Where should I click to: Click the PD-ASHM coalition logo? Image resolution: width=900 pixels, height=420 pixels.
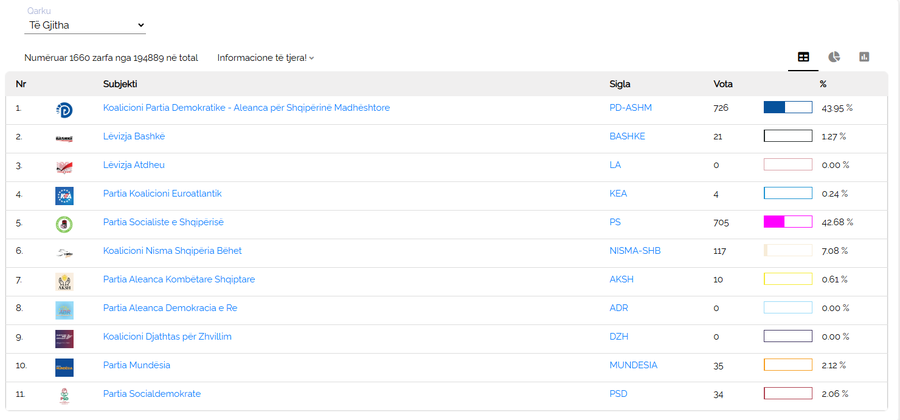pos(64,110)
